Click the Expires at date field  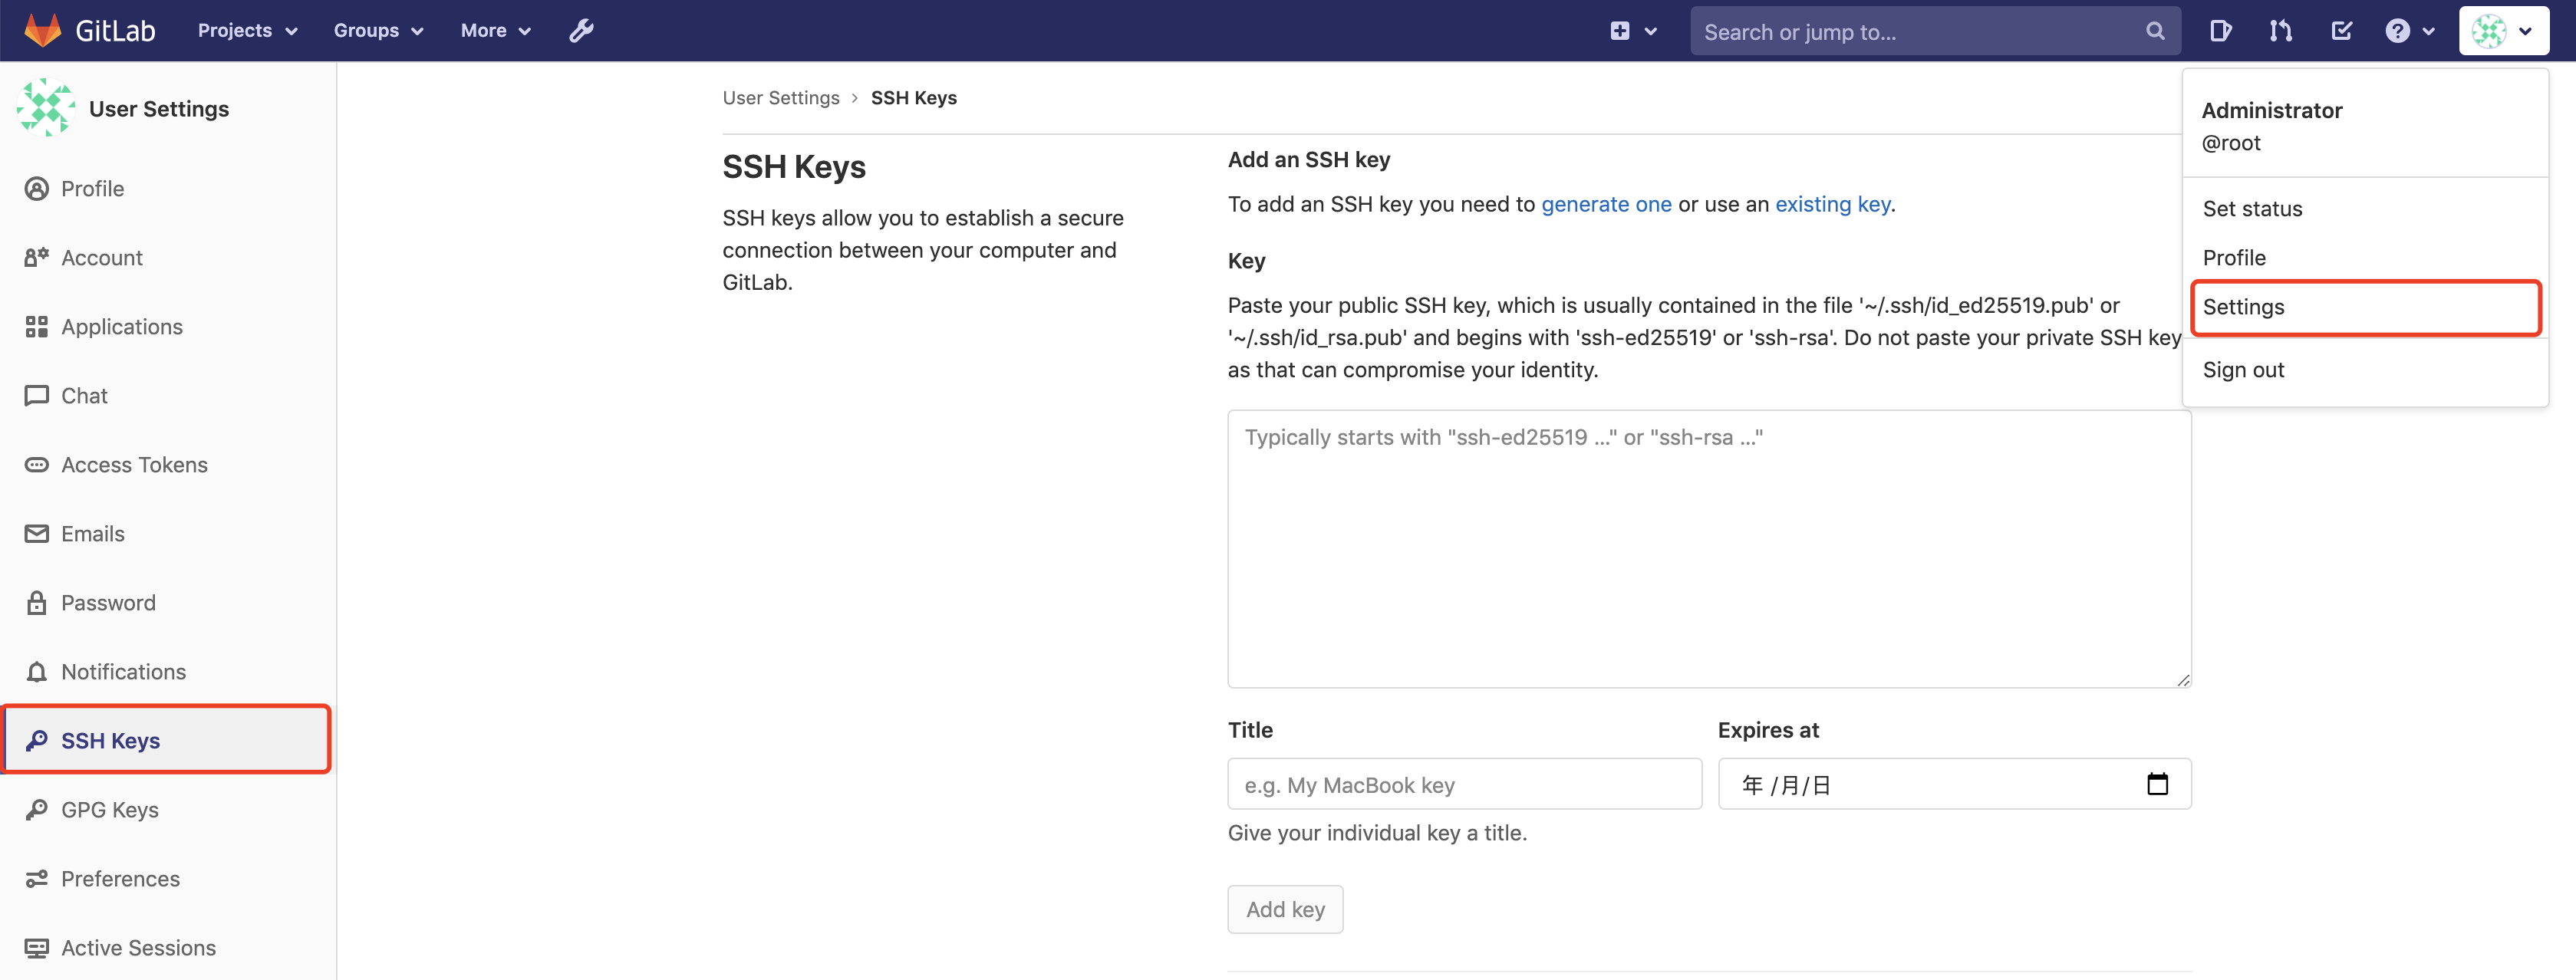click(x=1954, y=784)
